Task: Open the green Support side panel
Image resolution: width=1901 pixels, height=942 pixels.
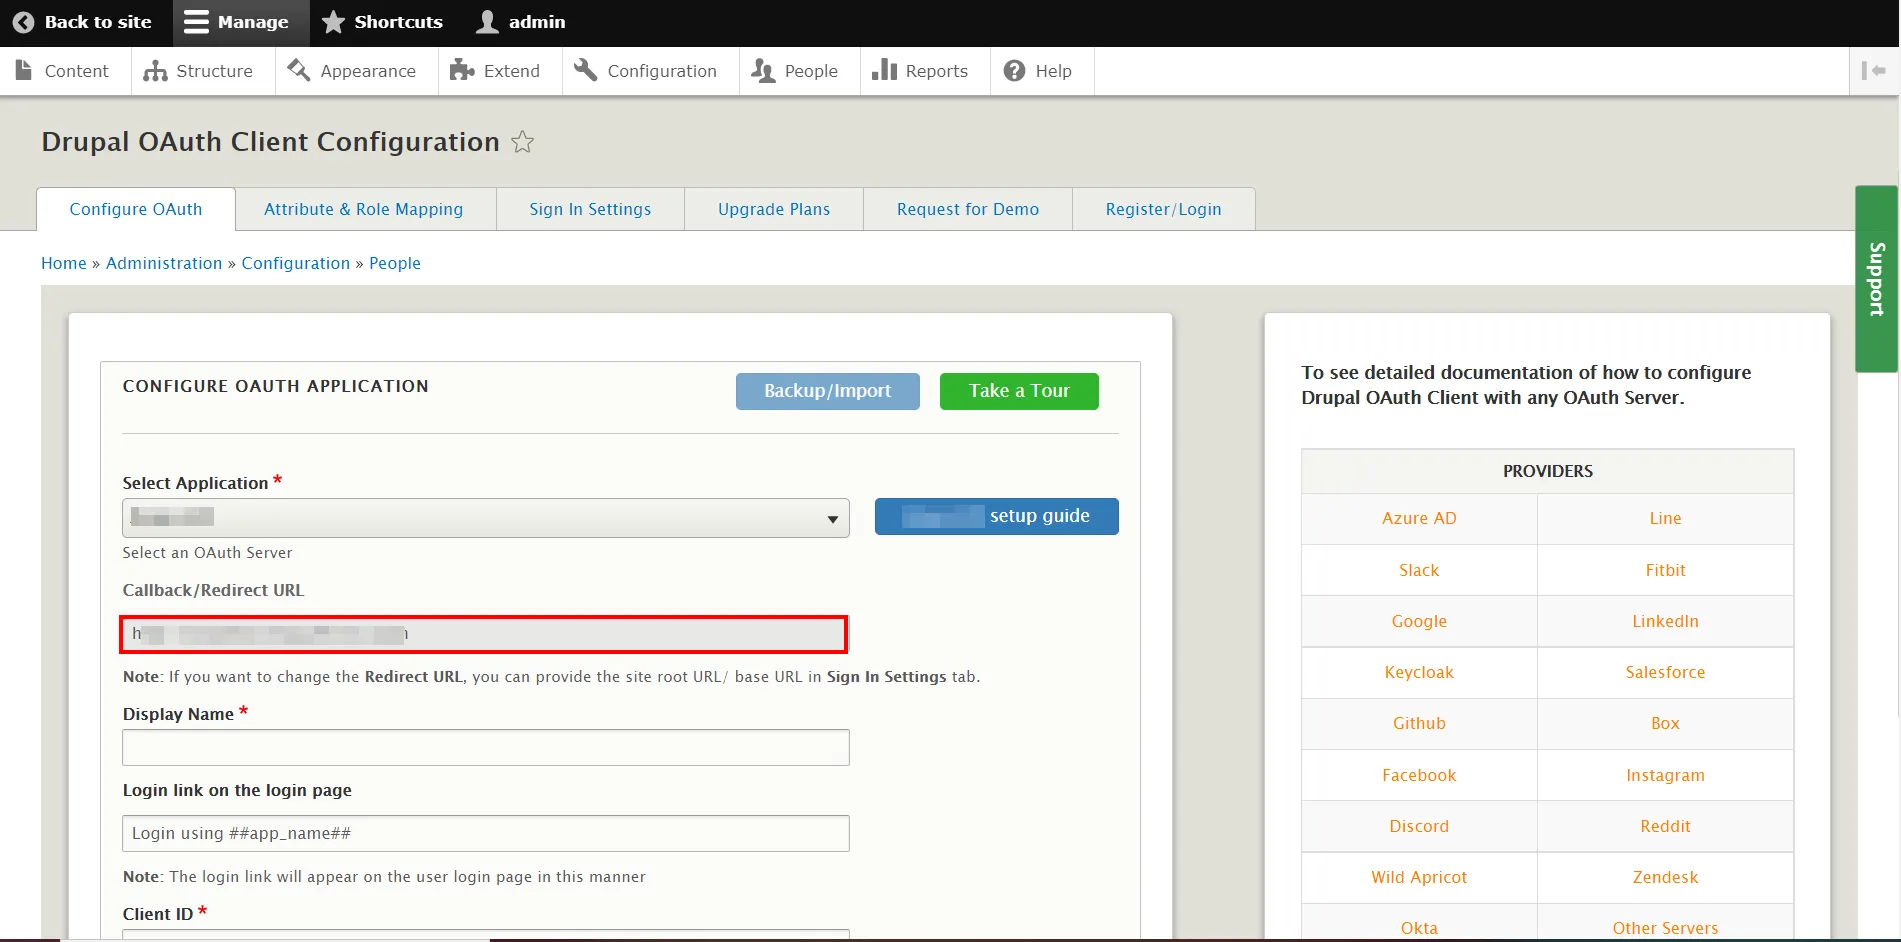Action: (1876, 279)
